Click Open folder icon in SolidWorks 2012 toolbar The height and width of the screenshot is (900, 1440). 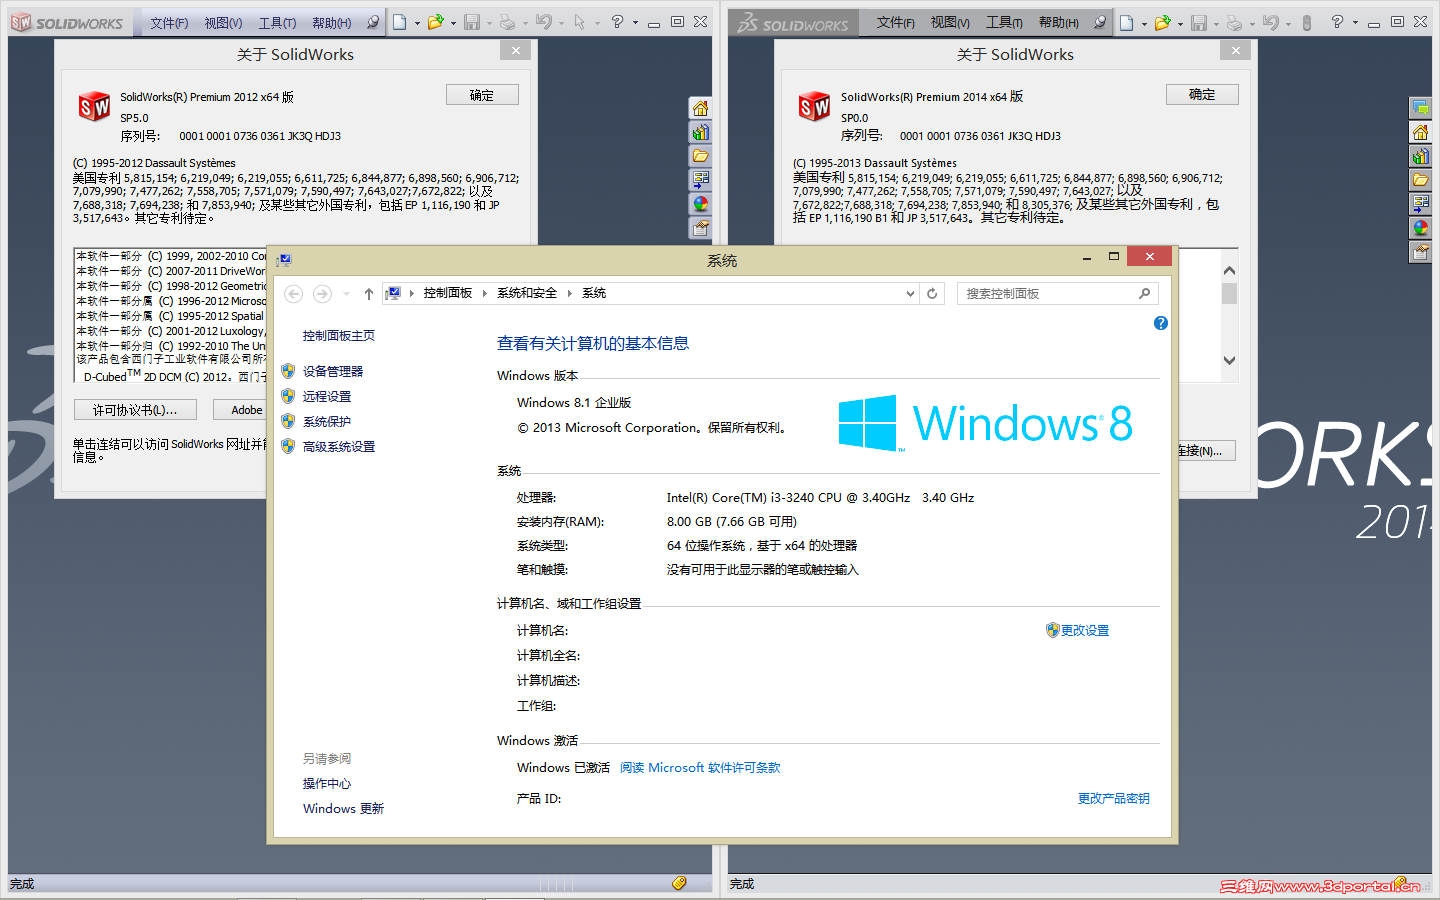point(435,22)
